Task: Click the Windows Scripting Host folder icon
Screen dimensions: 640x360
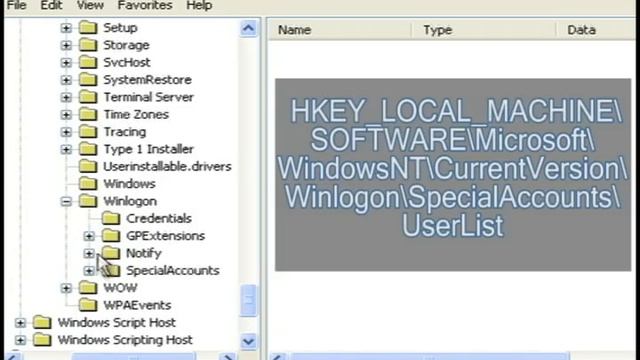Action: point(42,340)
